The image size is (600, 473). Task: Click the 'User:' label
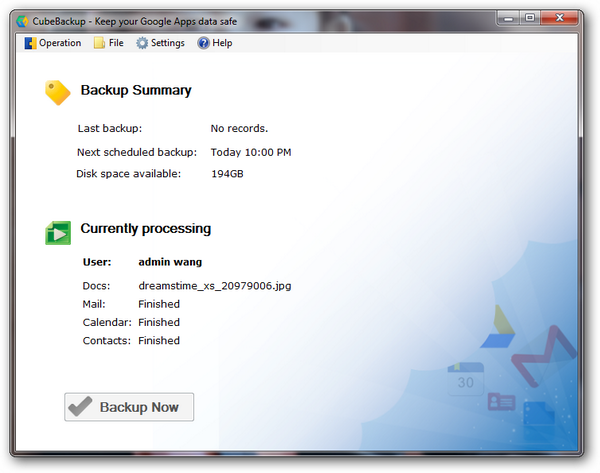[x=97, y=262]
